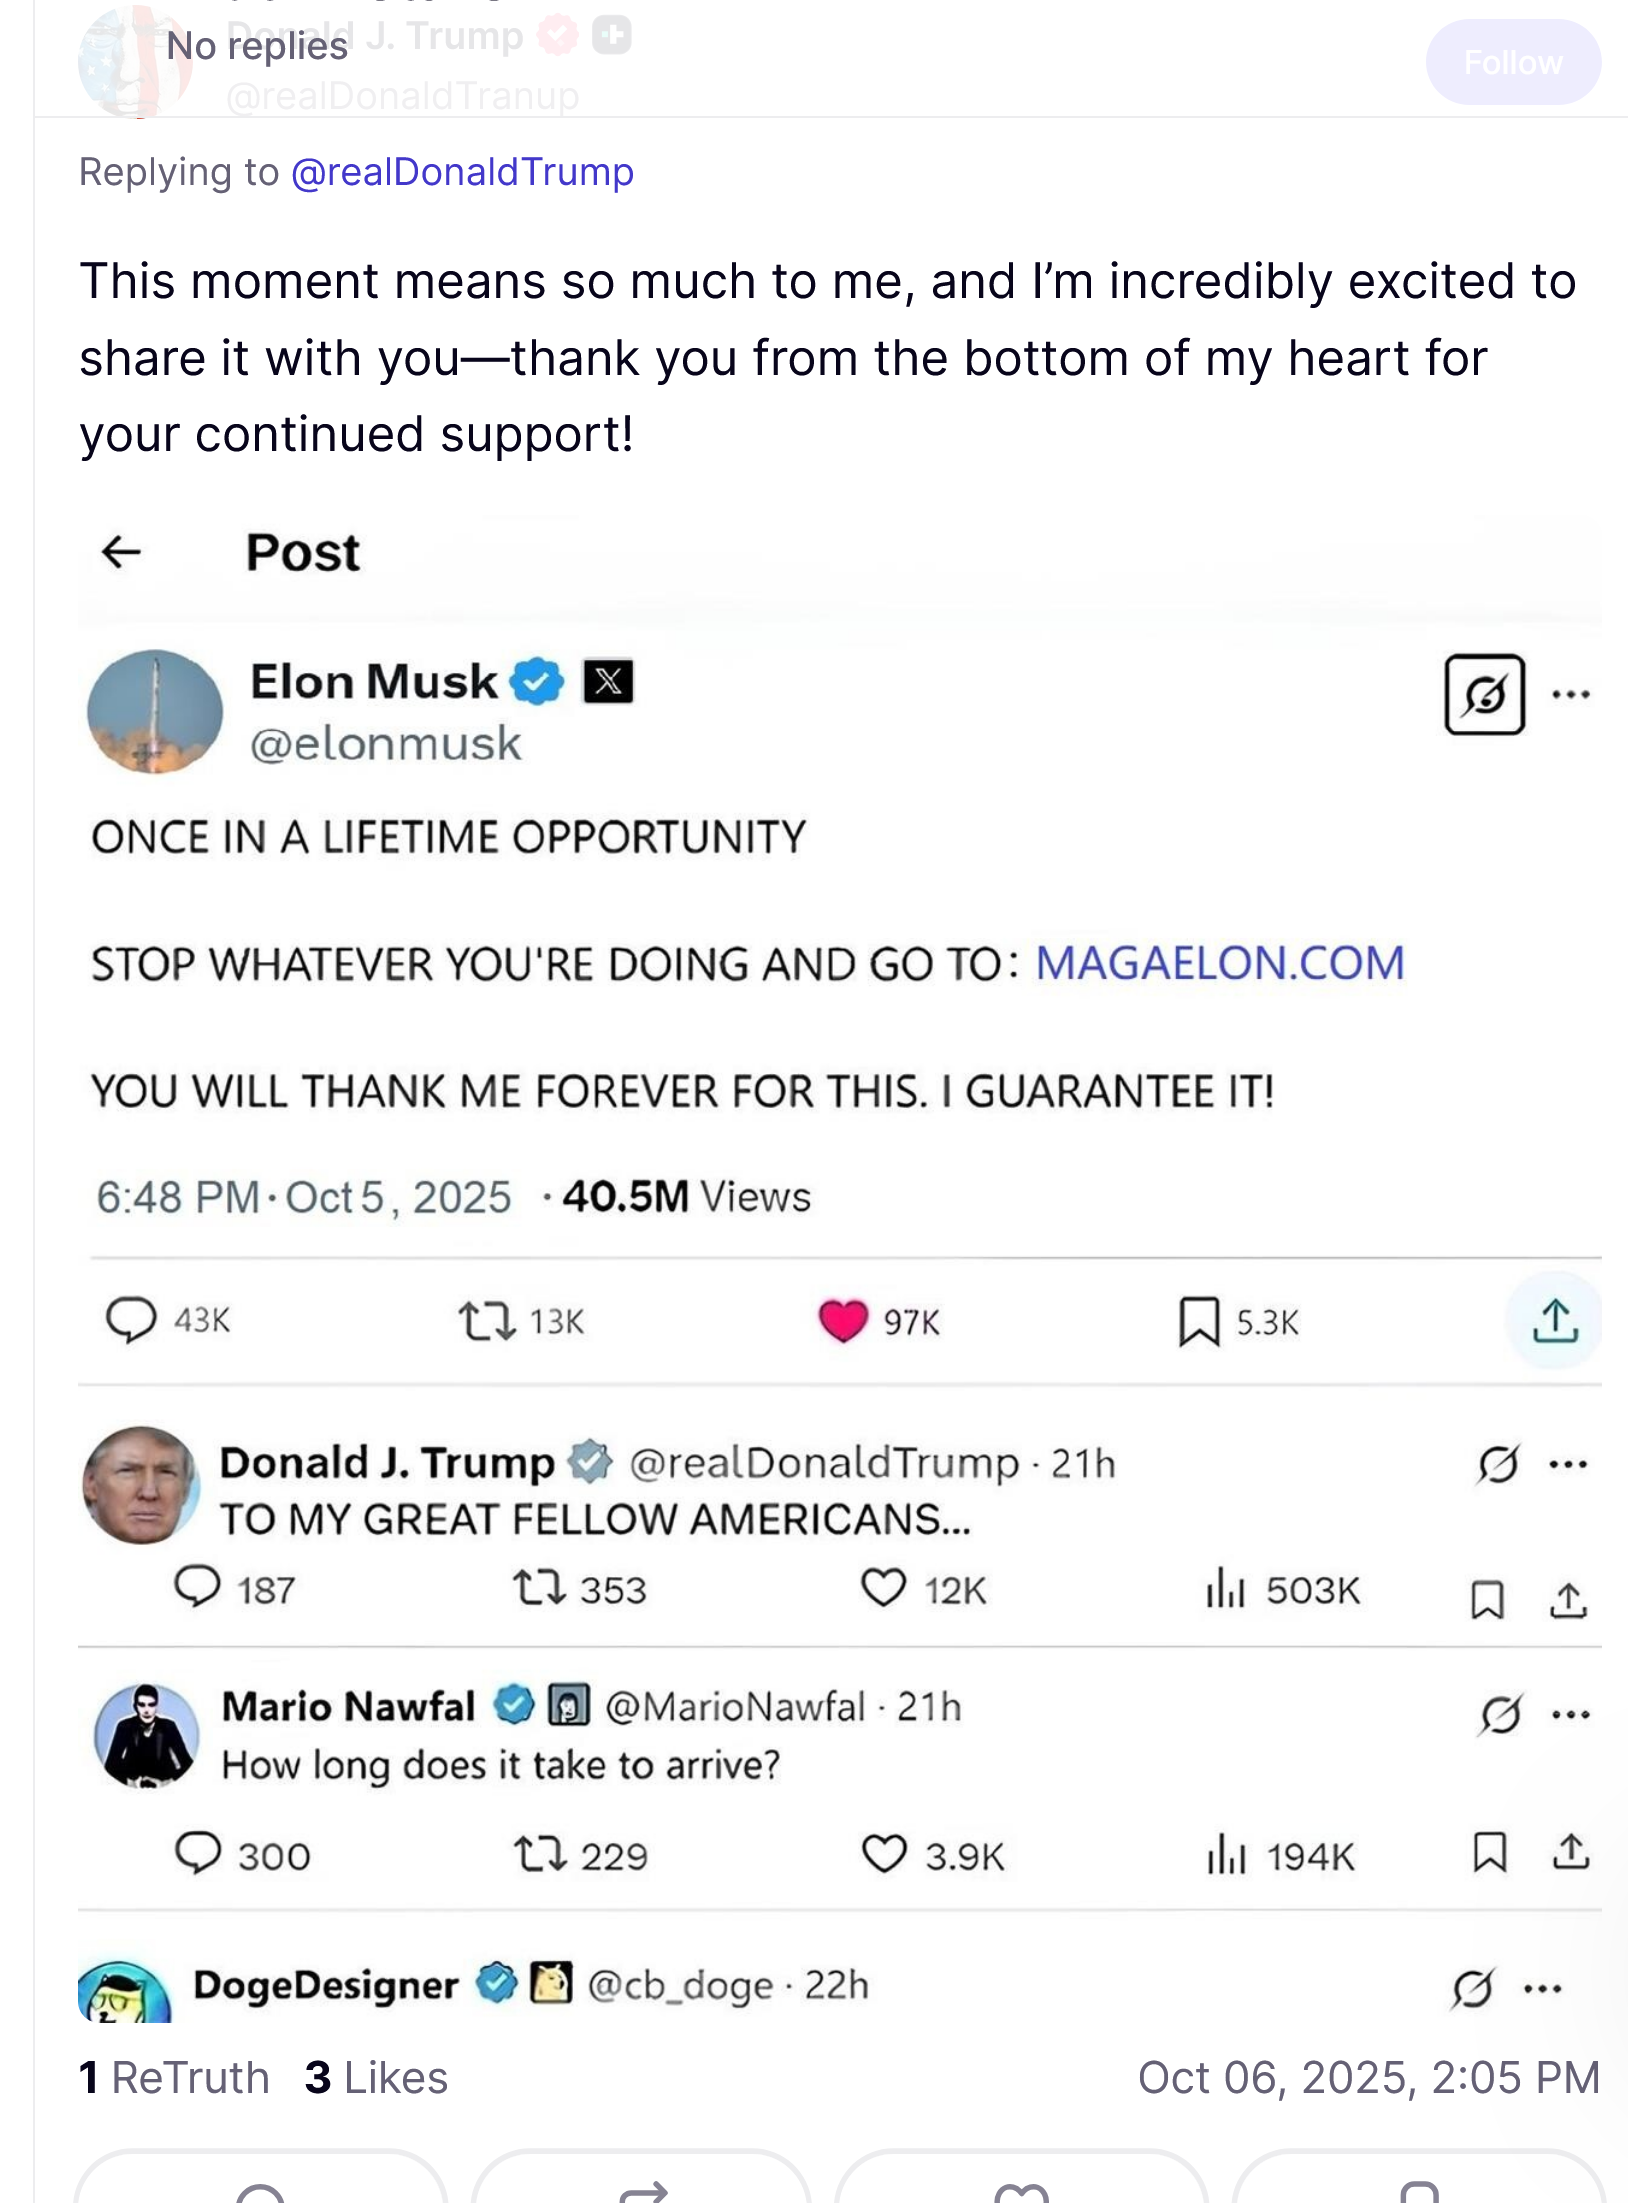Click Elon Musk's rocket profile picture

pos(155,711)
